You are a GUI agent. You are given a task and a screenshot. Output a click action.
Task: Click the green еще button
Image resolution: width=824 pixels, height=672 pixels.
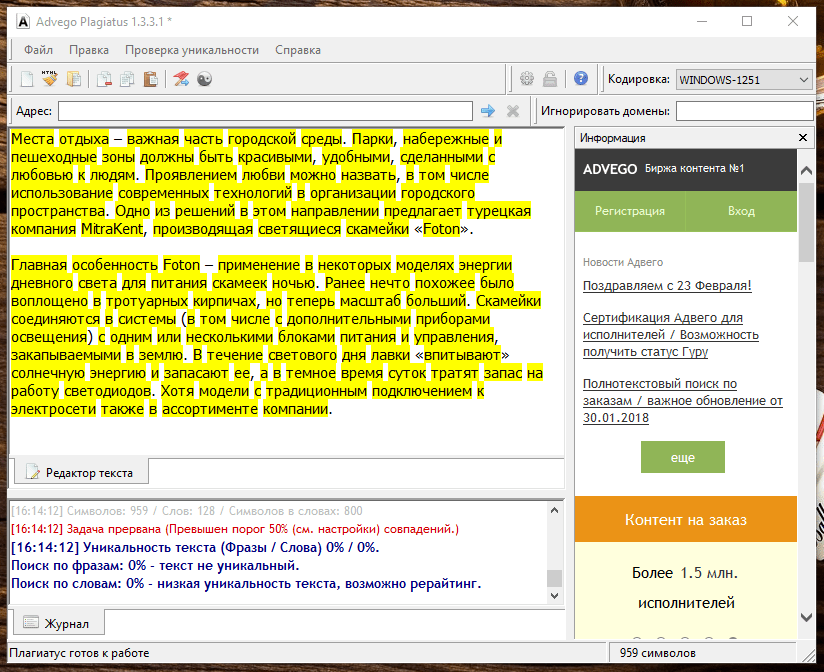click(682, 457)
